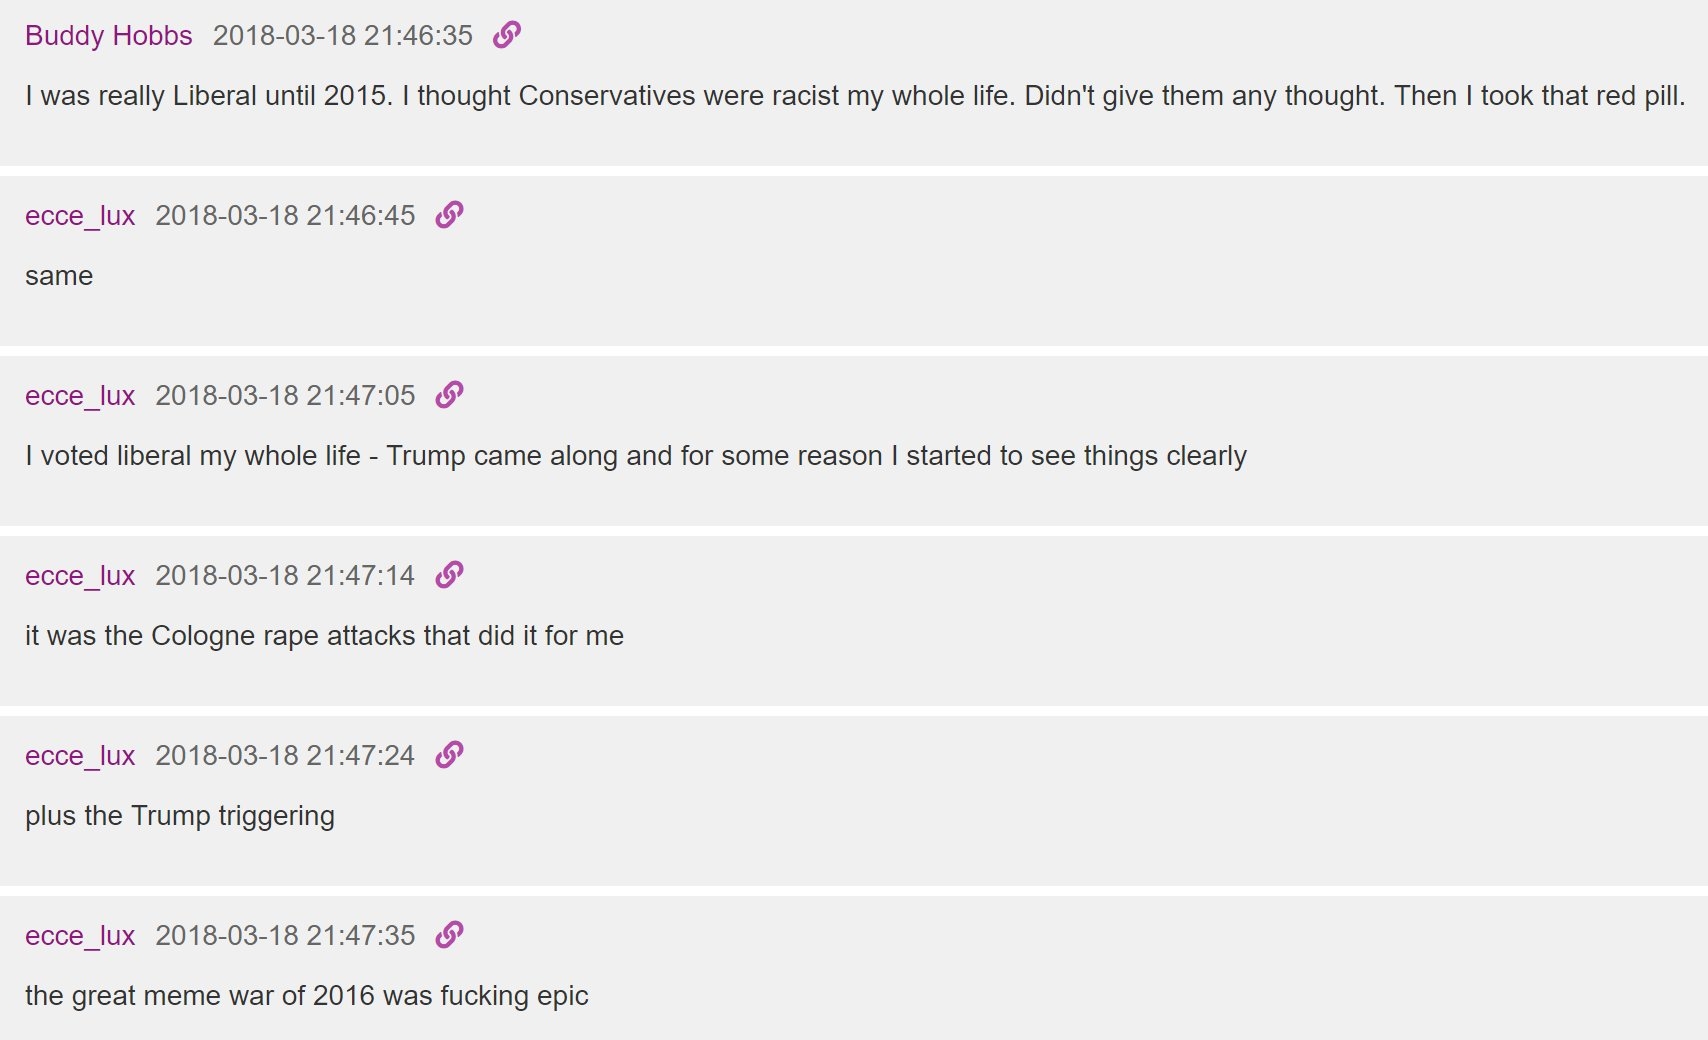Click permalink icon beside 21:46:45 timestamp
Screen dimensions: 1708x1040
click(x=449, y=215)
